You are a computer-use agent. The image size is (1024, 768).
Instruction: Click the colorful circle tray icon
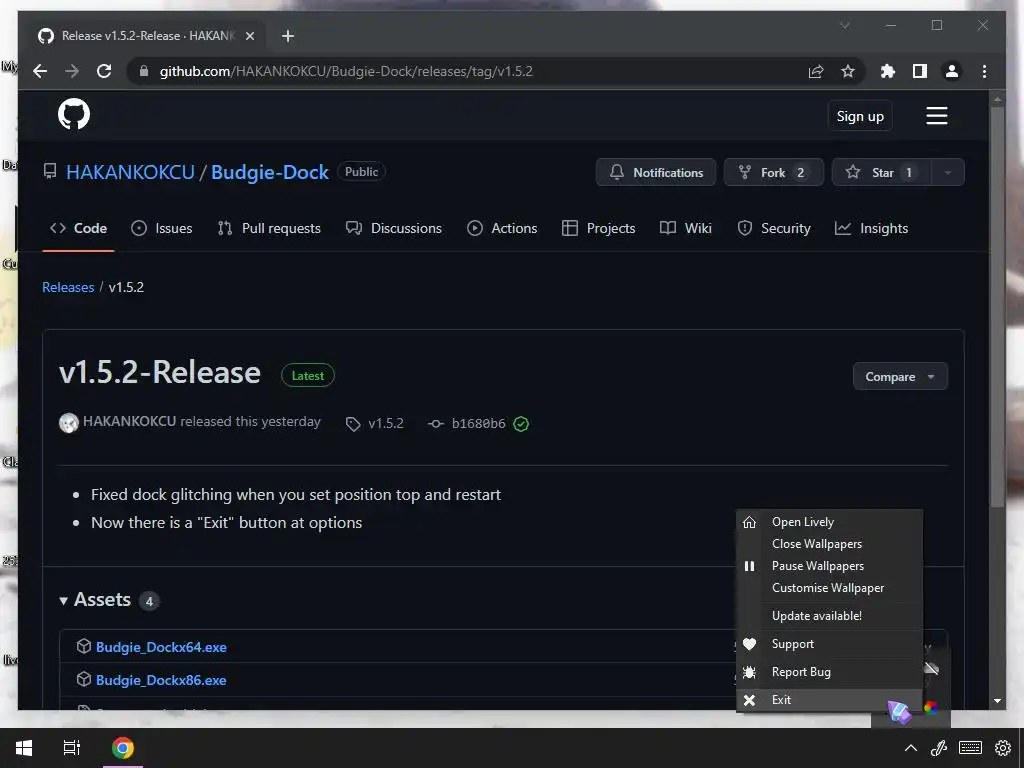coord(931,708)
